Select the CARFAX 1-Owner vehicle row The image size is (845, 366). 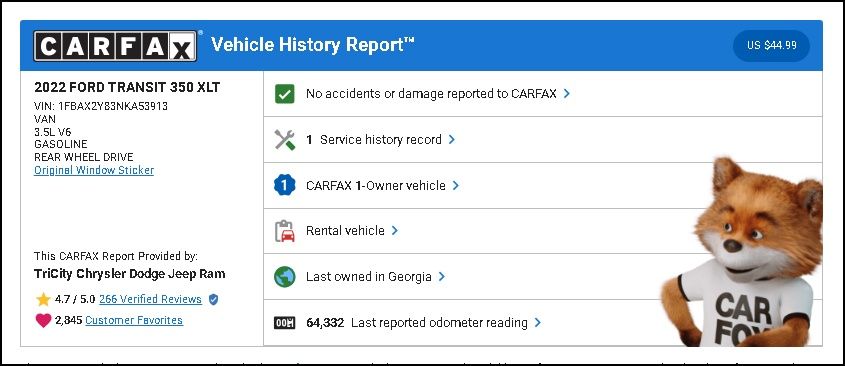543,185
